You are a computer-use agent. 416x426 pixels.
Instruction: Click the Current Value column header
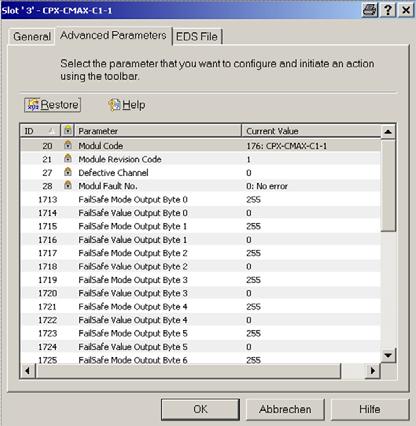pyautogui.click(x=311, y=131)
